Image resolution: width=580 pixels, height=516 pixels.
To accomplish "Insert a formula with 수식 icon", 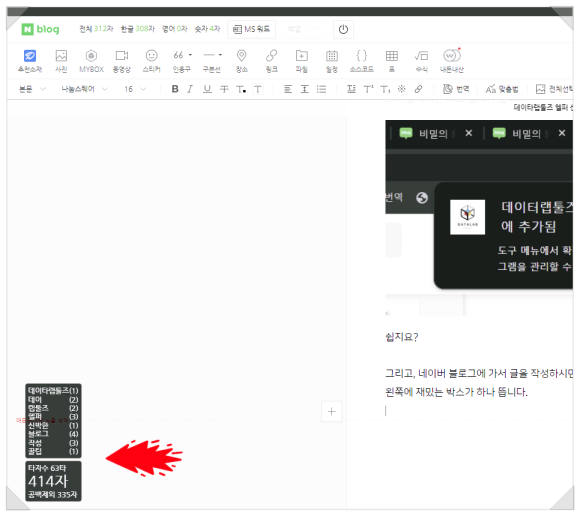I will coord(422,60).
